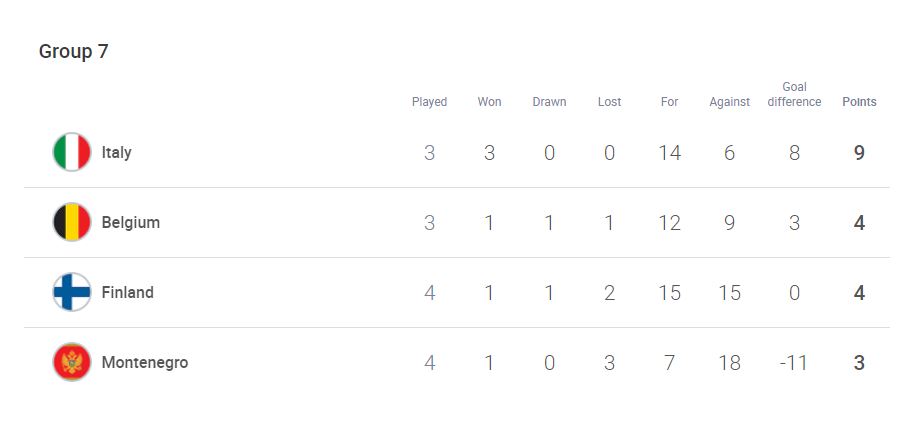Select the Montenegro team name
914x430 pixels.
click(145, 362)
